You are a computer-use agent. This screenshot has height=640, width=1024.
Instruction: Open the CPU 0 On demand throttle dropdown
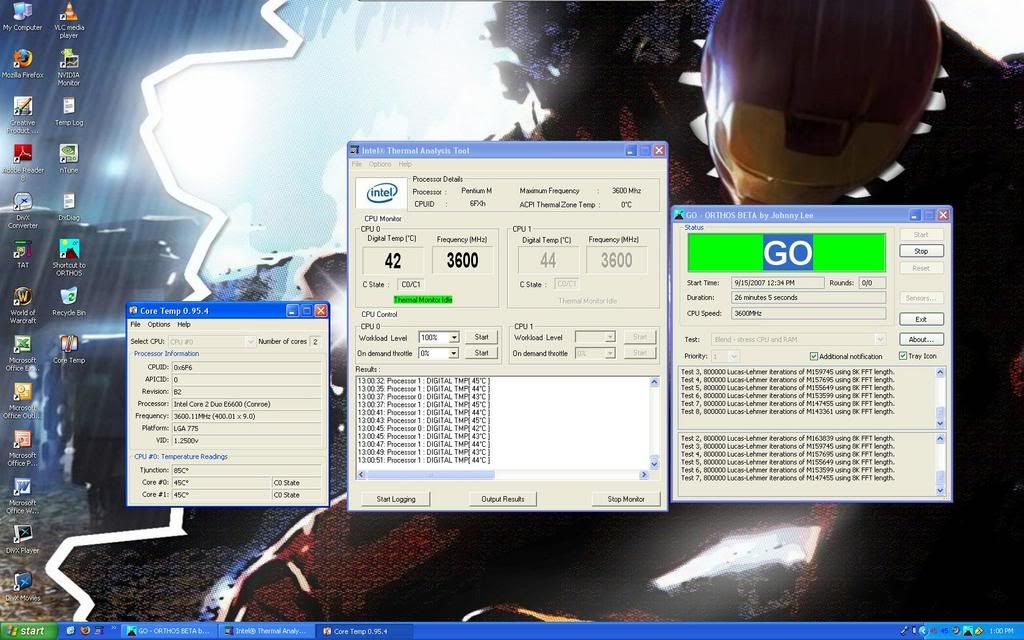coord(454,353)
